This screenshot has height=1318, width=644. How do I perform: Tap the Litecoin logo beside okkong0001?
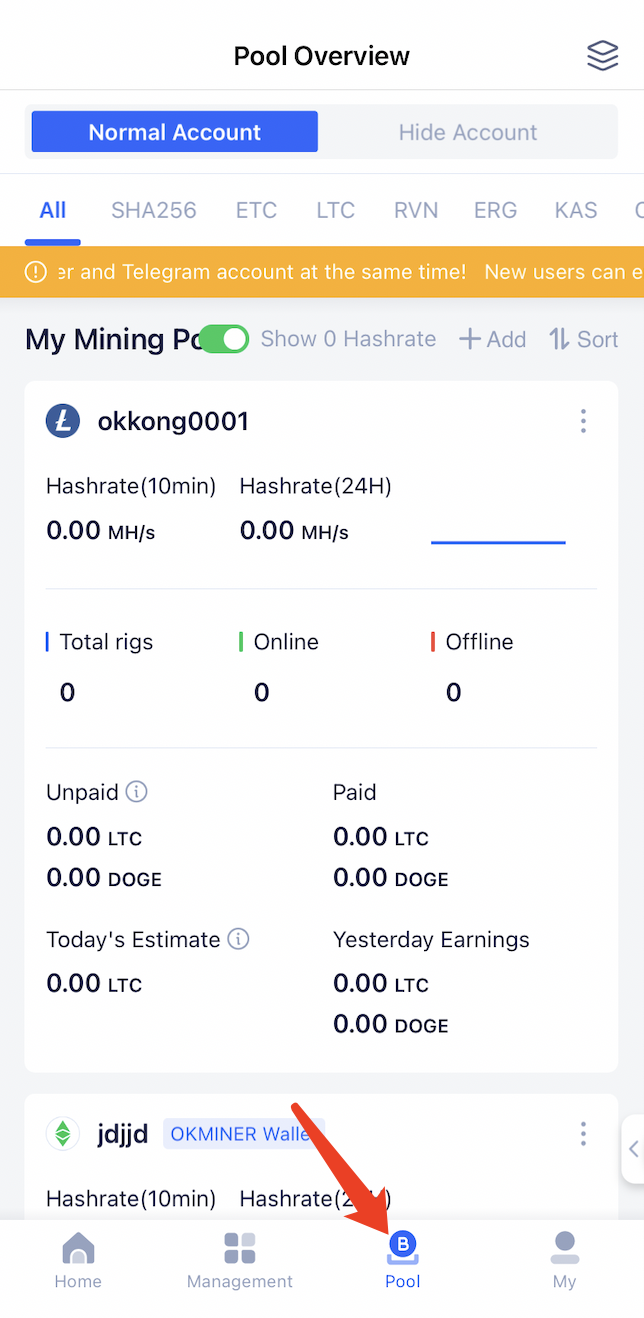tap(63, 421)
